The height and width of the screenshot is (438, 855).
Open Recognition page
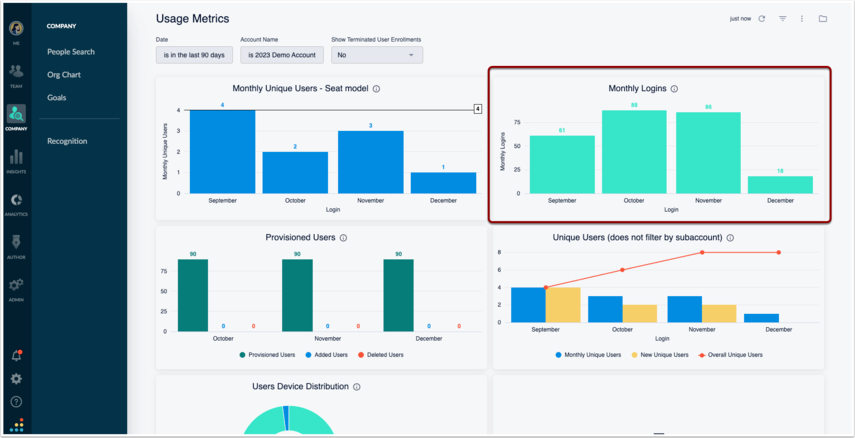(67, 141)
